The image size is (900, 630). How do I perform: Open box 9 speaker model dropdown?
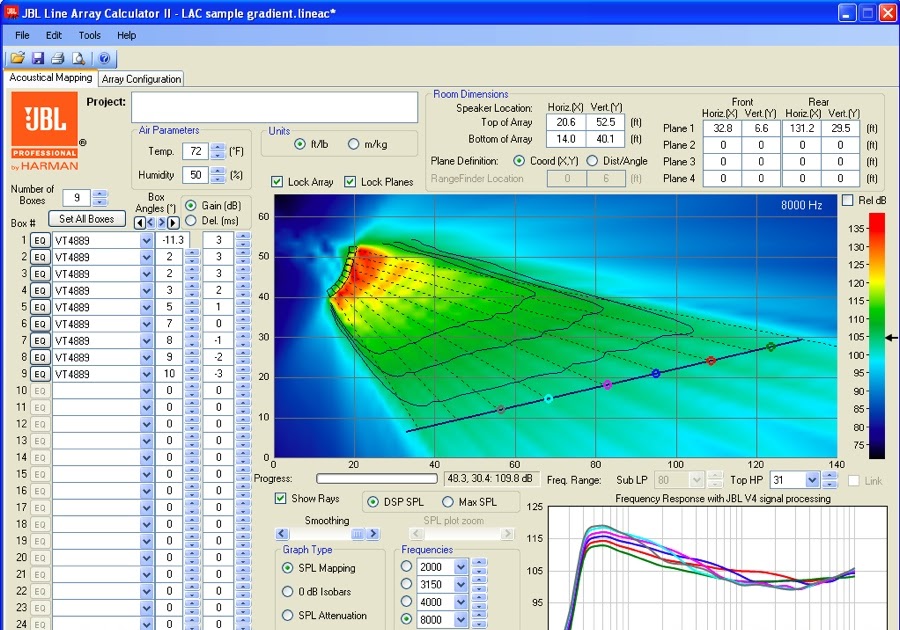click(146, 375)
